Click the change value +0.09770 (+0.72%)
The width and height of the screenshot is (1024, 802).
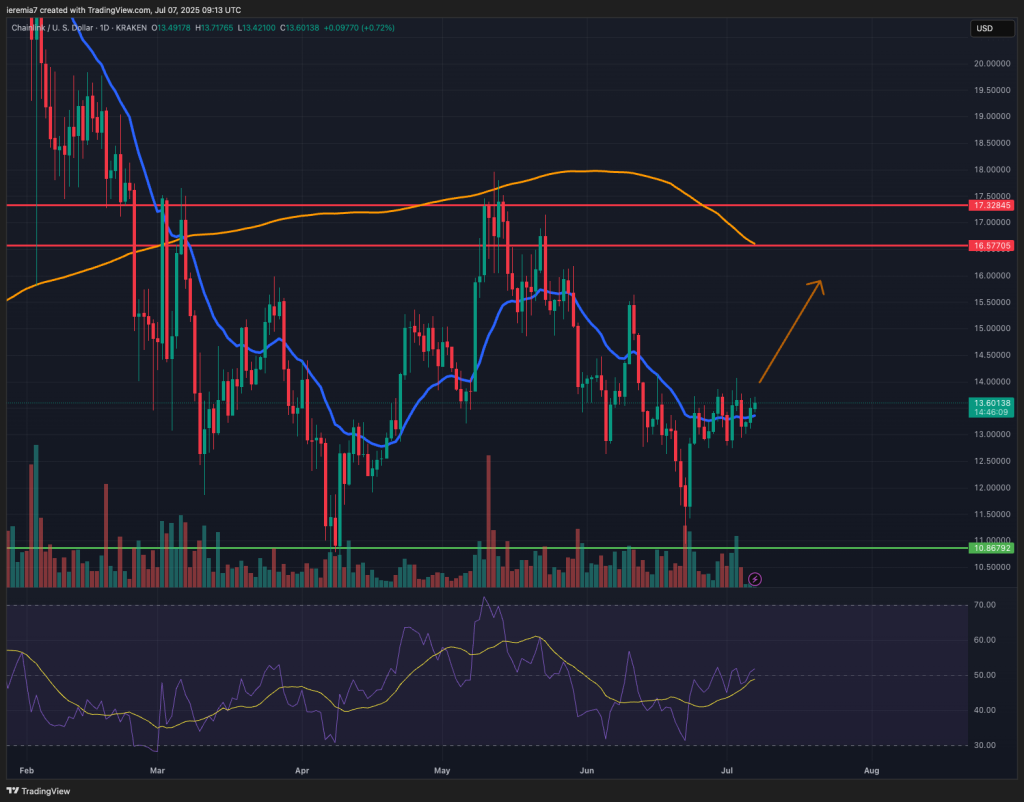coord(360,28)
